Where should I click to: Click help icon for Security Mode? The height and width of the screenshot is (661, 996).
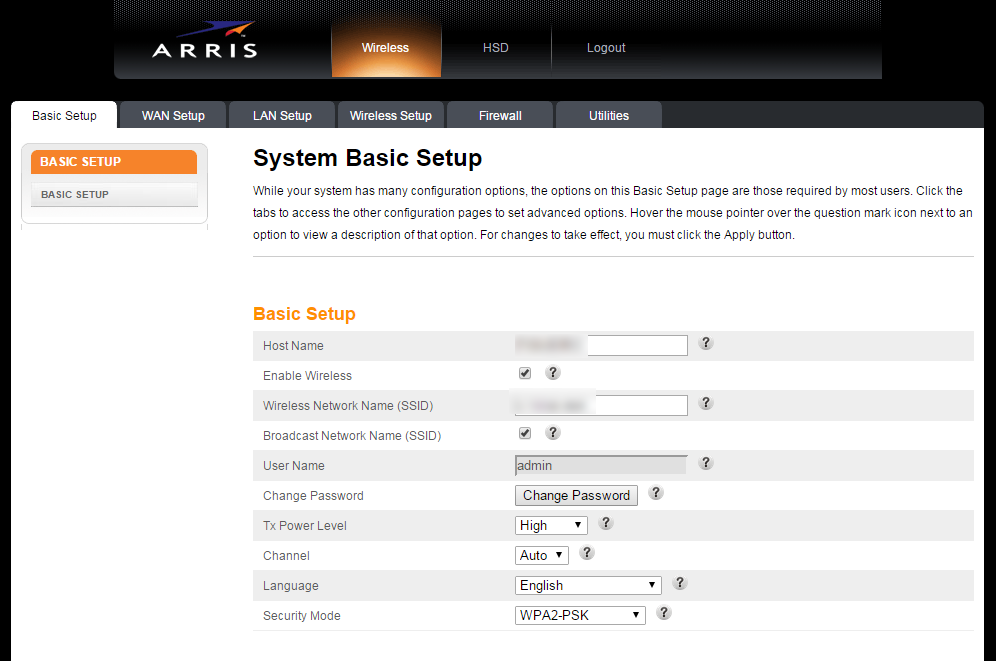click(x=663, y=613)
